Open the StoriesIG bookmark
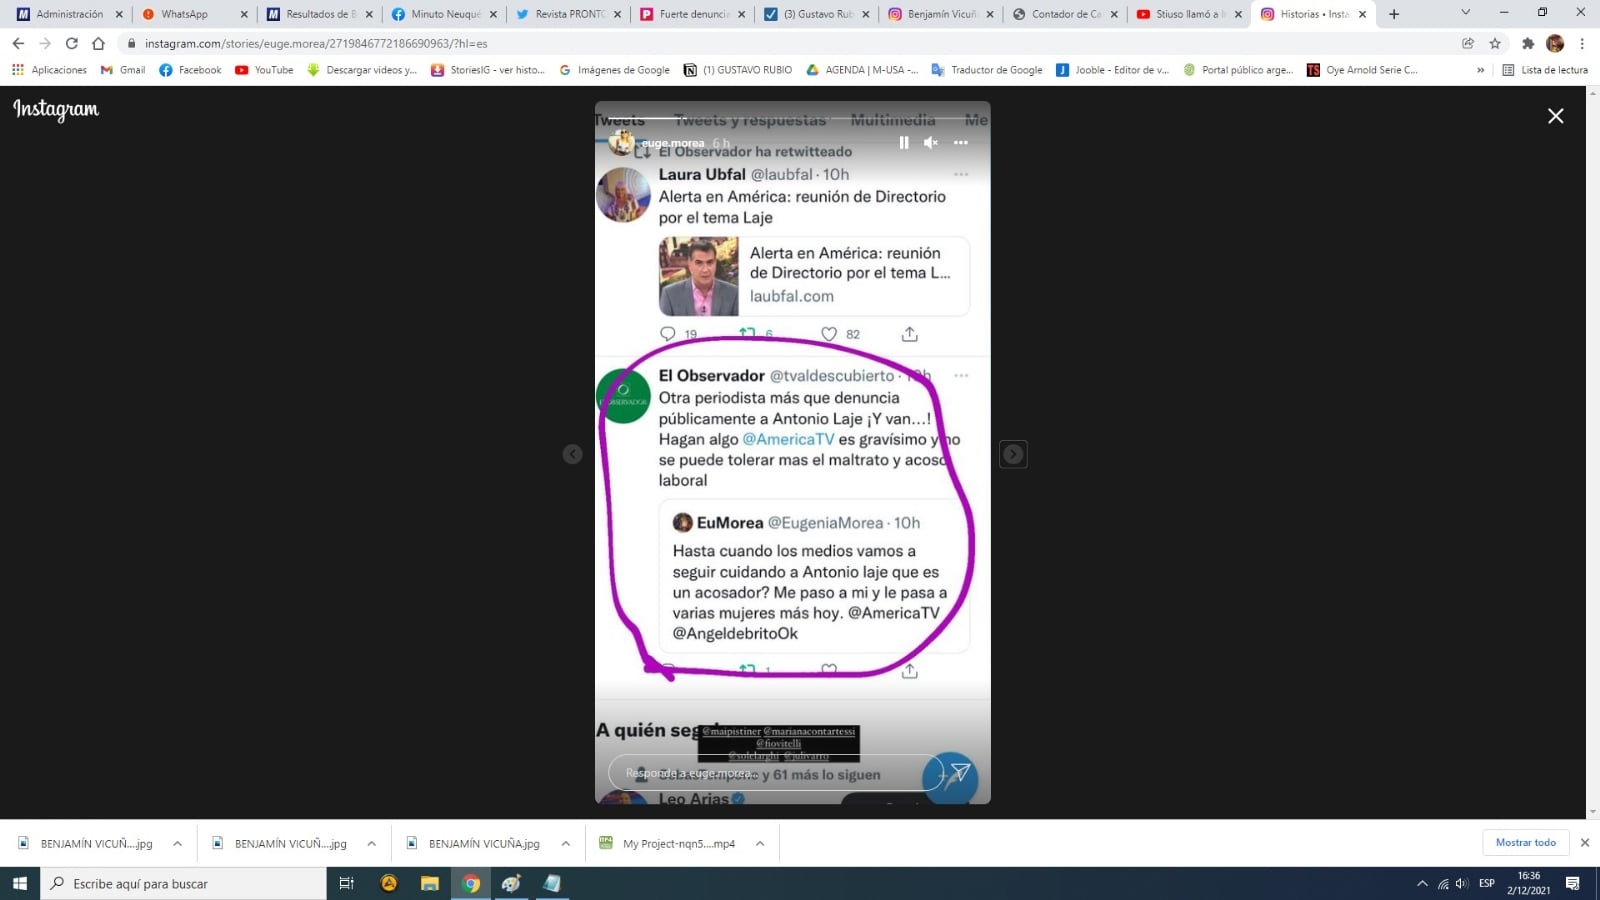Viewport: 1600px width, 900px height. pyautogui.click(x=488, y=70)
